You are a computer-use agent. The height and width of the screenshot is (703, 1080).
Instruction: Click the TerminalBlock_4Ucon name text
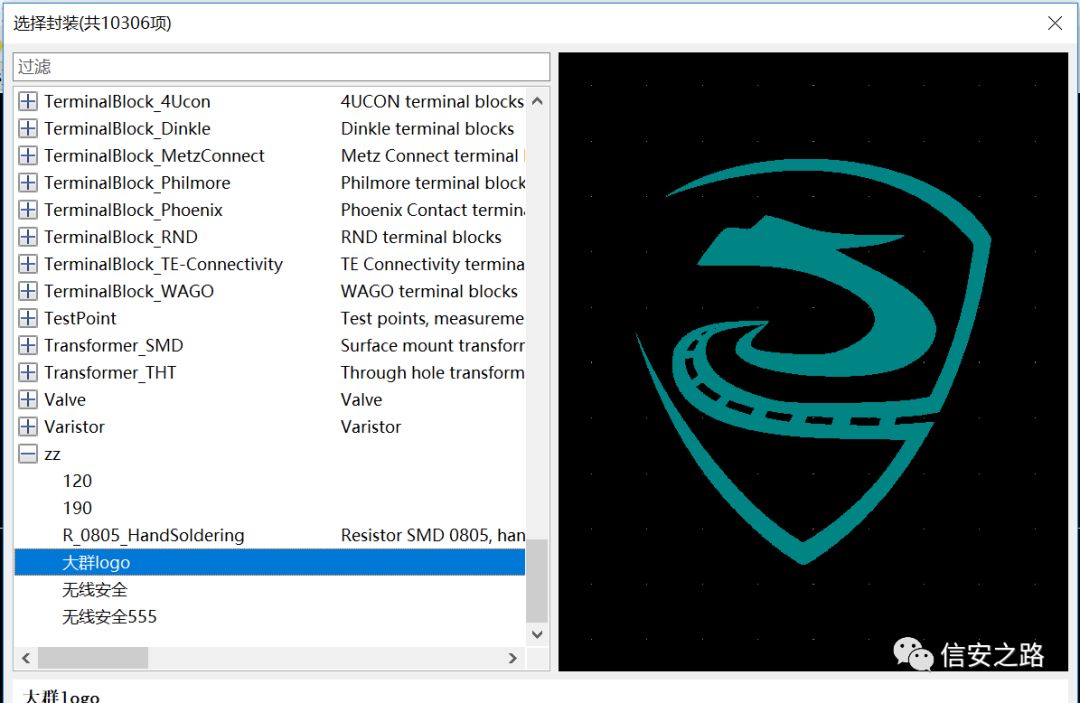[127, 101]
